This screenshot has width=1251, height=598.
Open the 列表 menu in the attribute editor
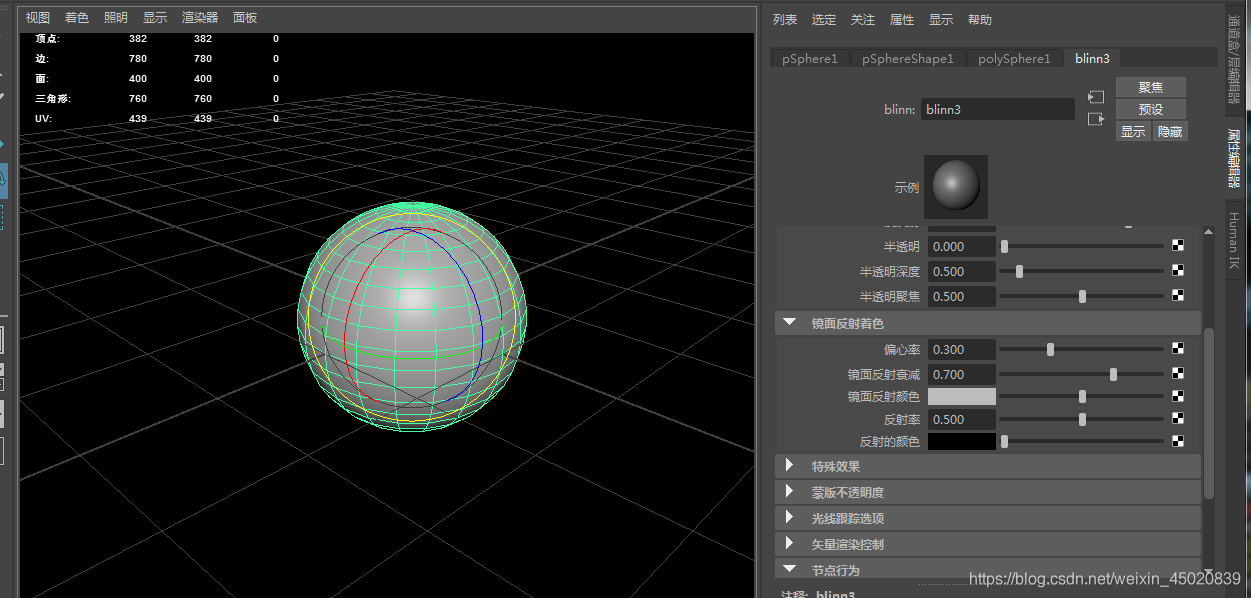pyautogui.click(x=785, y=20)
